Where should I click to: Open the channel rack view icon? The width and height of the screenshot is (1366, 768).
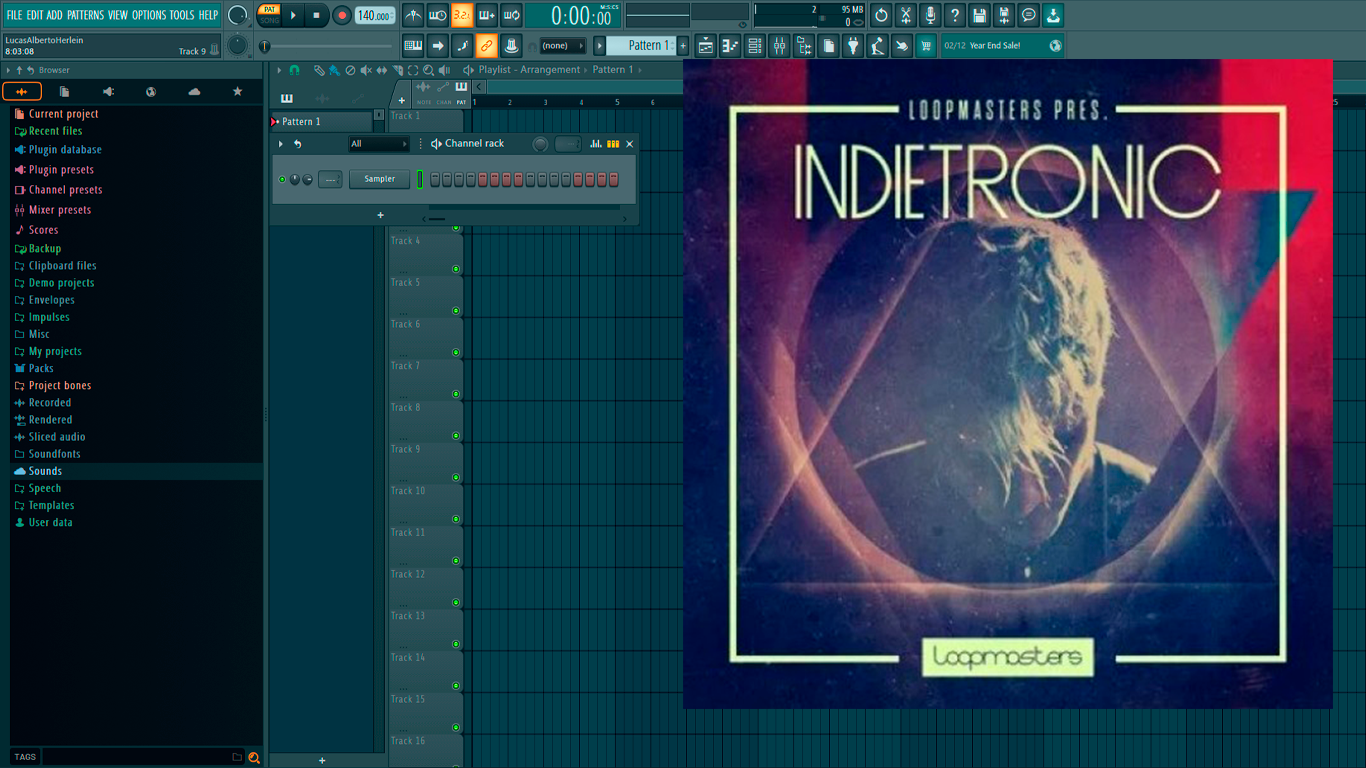(x=755, y=45)
